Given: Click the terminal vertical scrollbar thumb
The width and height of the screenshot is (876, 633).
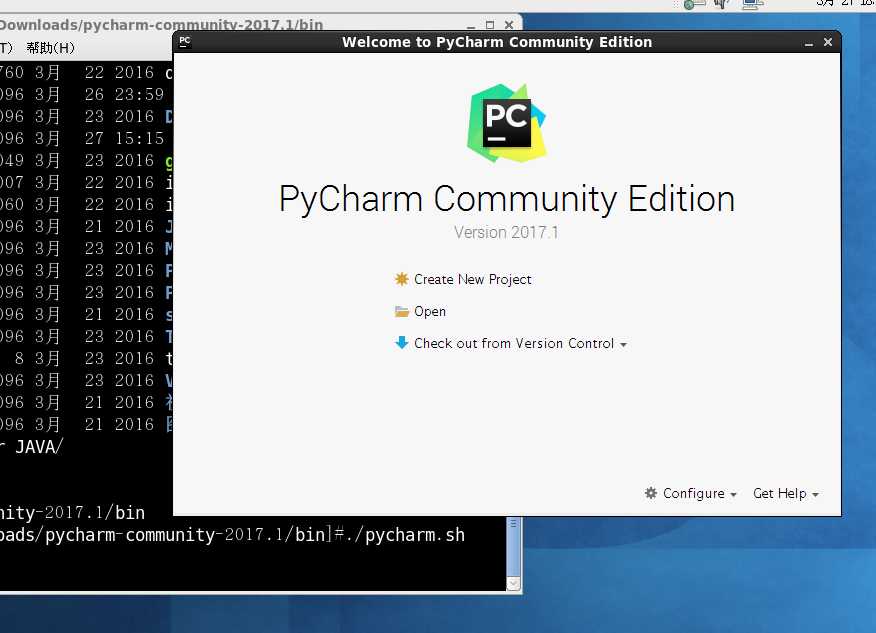Looking at the screenshot, I should pyautogui.click(x=513, y=546).
